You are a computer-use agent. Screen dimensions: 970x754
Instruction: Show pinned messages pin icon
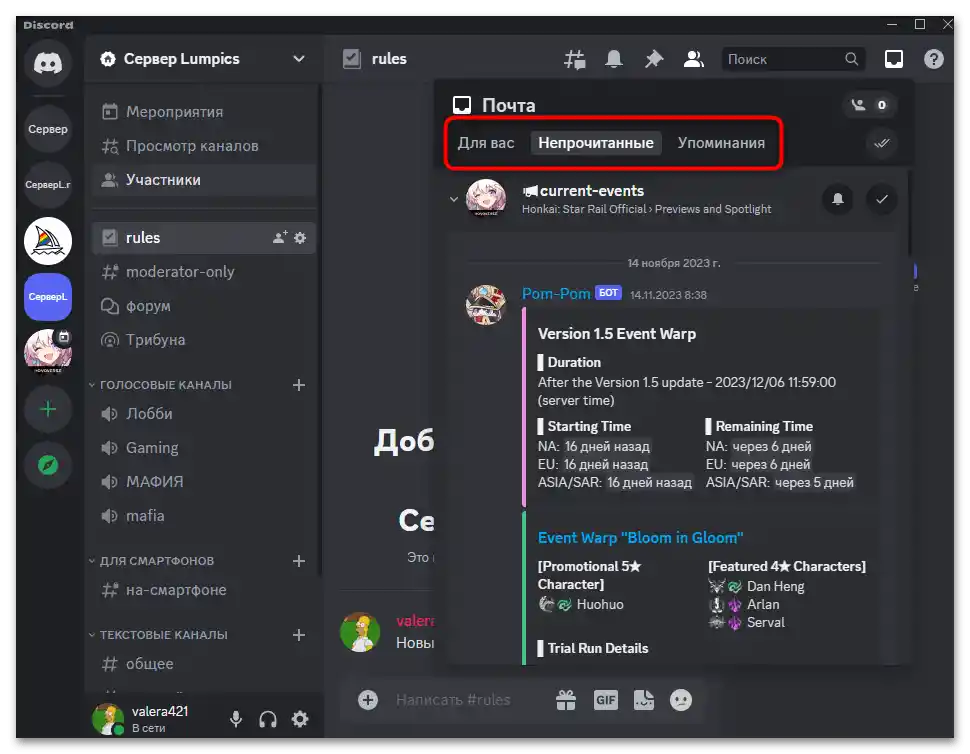tap(653, 59)
